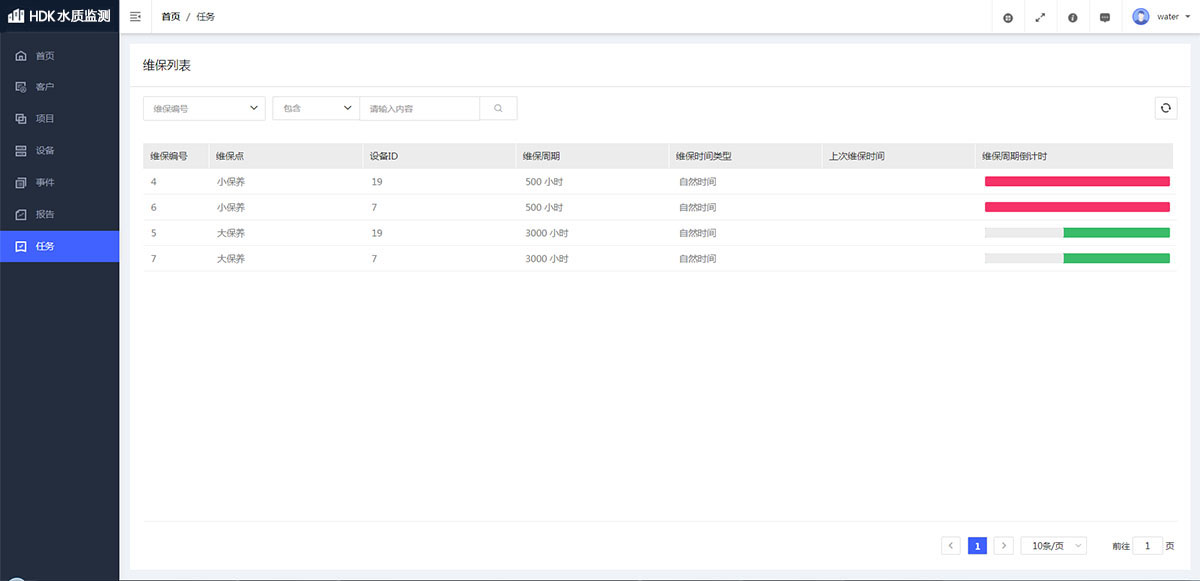
Task: Click the refresh icon above the table
Action: click(x=1165, y=108)
